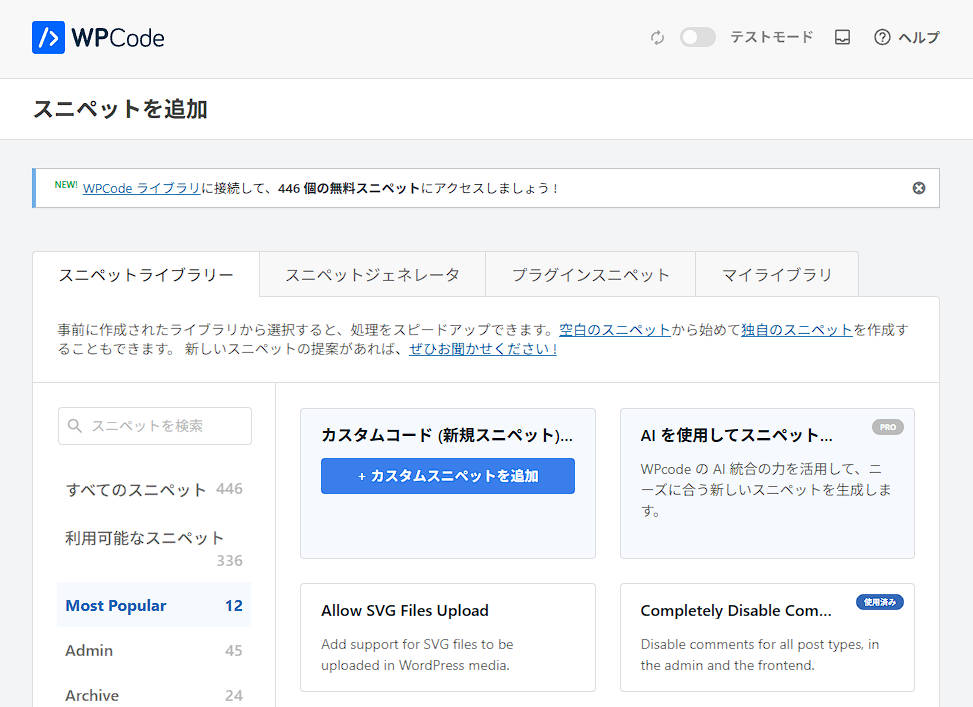Click + カスタムスニペットを追加 button
Viewport: 973px width, 707px height.
pyautogui.click(x=448, y=476)
